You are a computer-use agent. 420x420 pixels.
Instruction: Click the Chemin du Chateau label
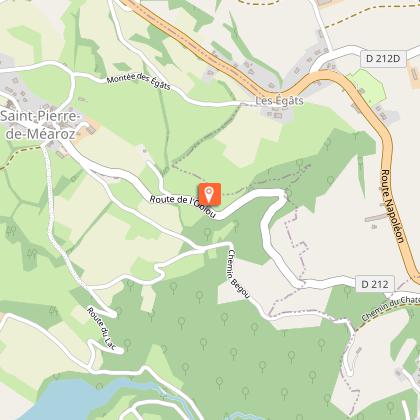pos(390,308)
